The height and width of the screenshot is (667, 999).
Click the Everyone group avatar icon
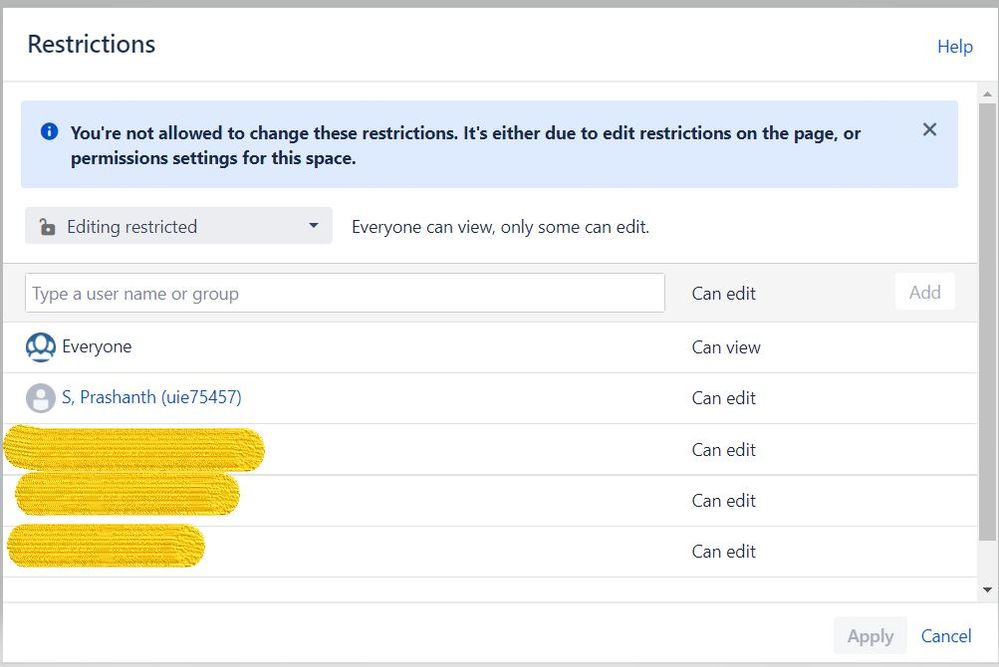point(41,347)
